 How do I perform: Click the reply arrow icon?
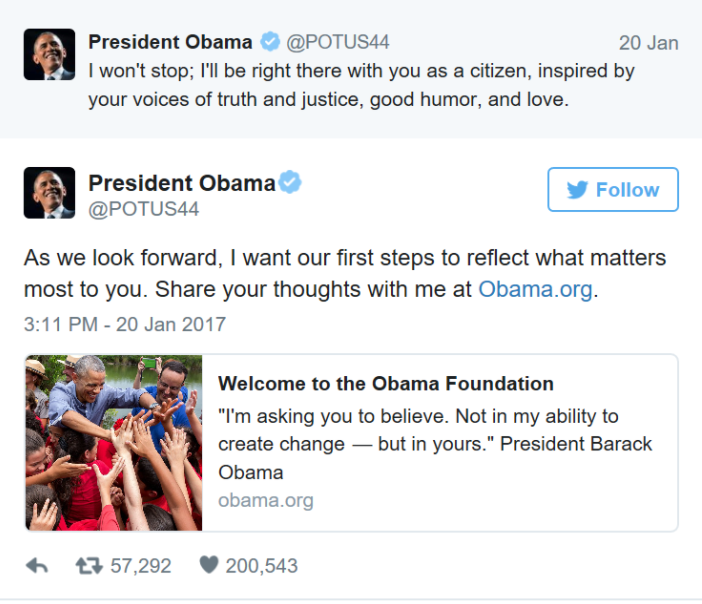[x=37, y=566]
